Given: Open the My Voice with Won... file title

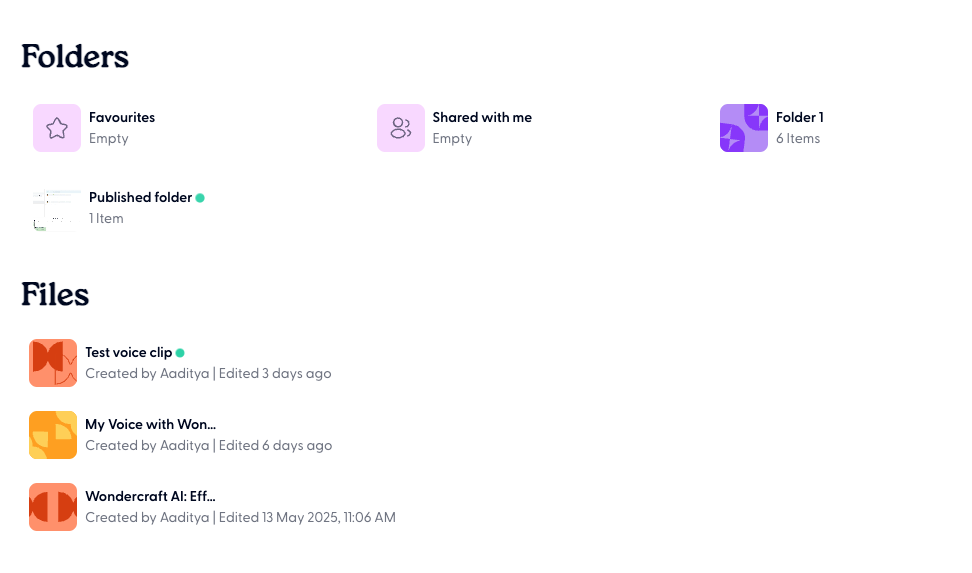Looking at the screenshot, I should pyautogui.click(x=151, y=424).
